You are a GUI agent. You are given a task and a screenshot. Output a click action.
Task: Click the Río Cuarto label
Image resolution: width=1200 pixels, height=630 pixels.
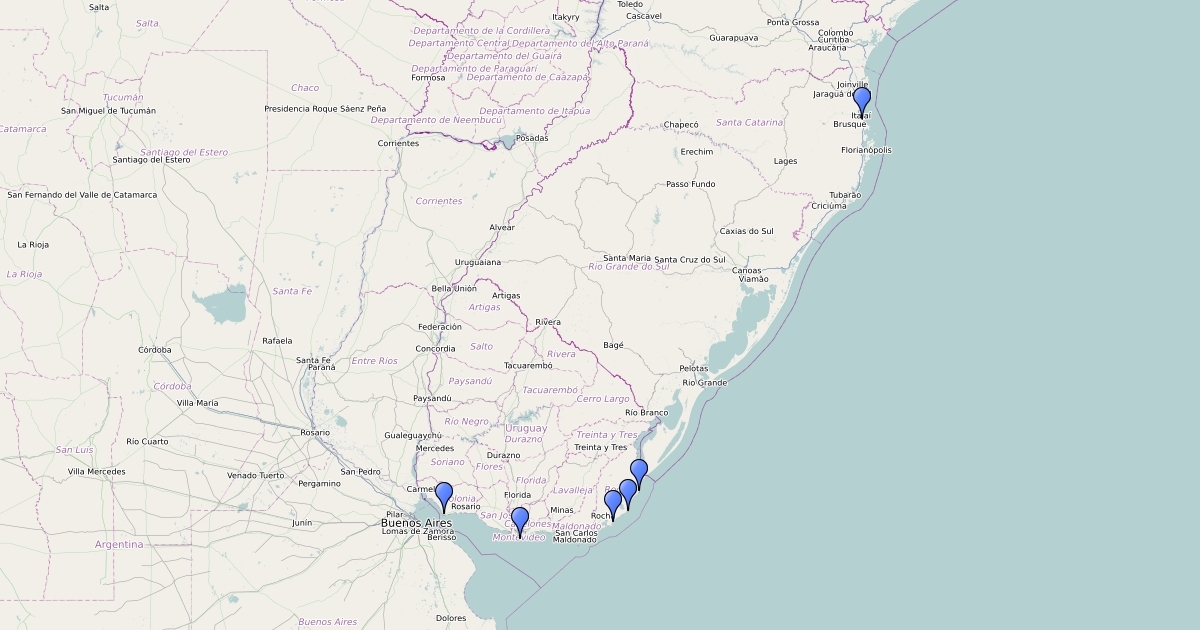(x=147, y=441)
